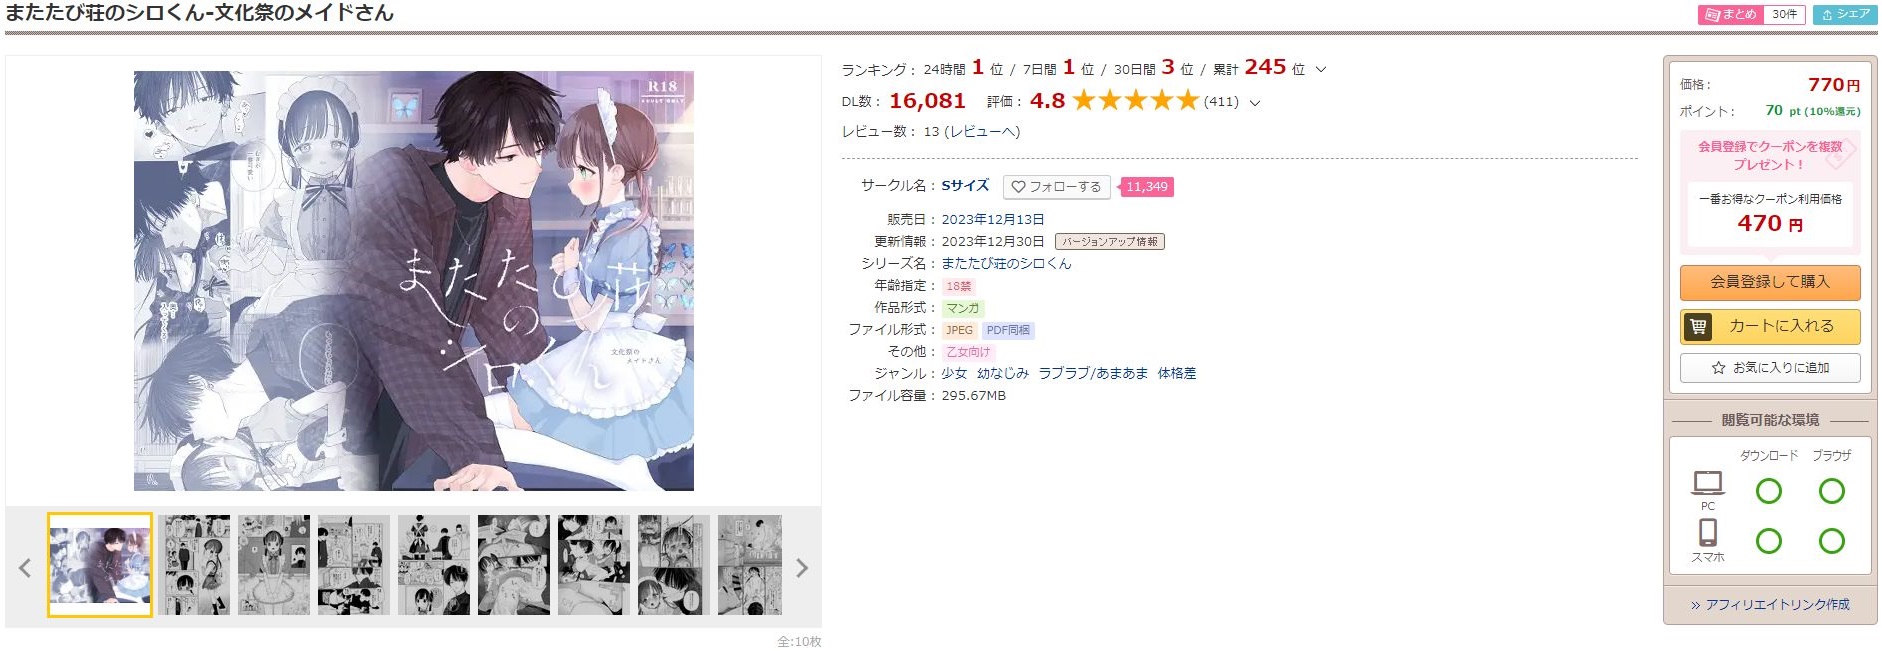The height and width of the screenshot is (651, 1882).
Task: Show the next thumbnails with right arrow
Action: [x=801, y=568]
